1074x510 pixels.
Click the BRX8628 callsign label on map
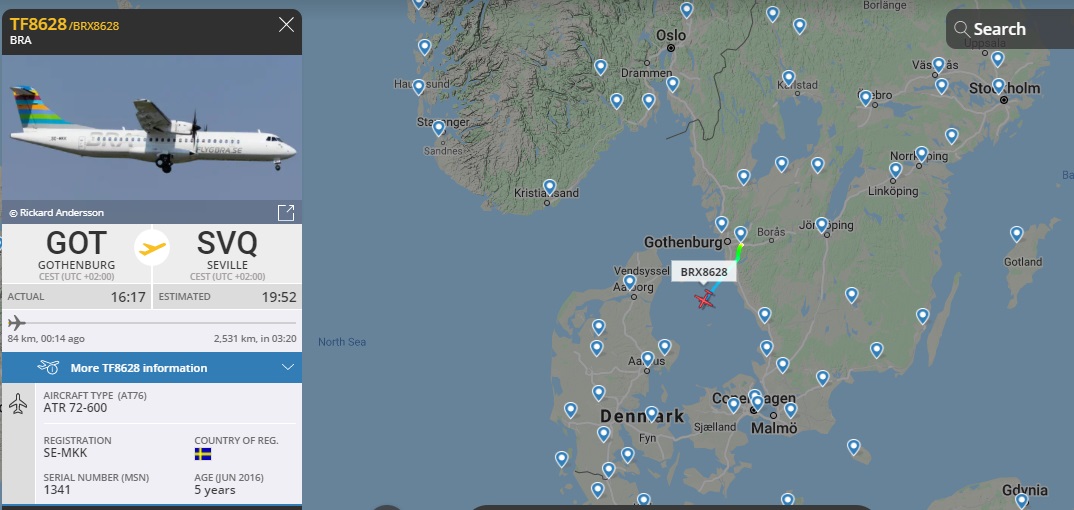704,271
